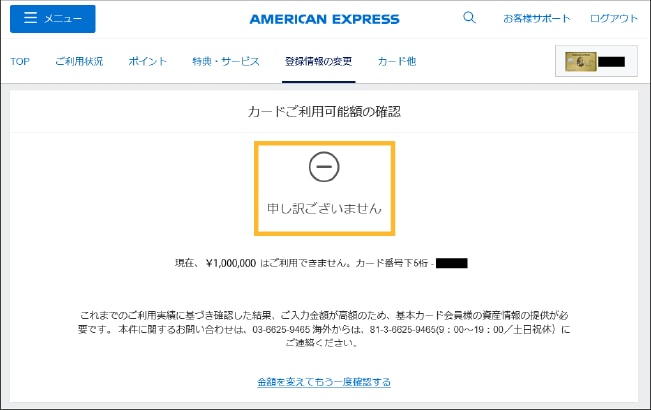Log out via the ログアウト link
This screenshot has height=410, width=651.
[614, 19]
